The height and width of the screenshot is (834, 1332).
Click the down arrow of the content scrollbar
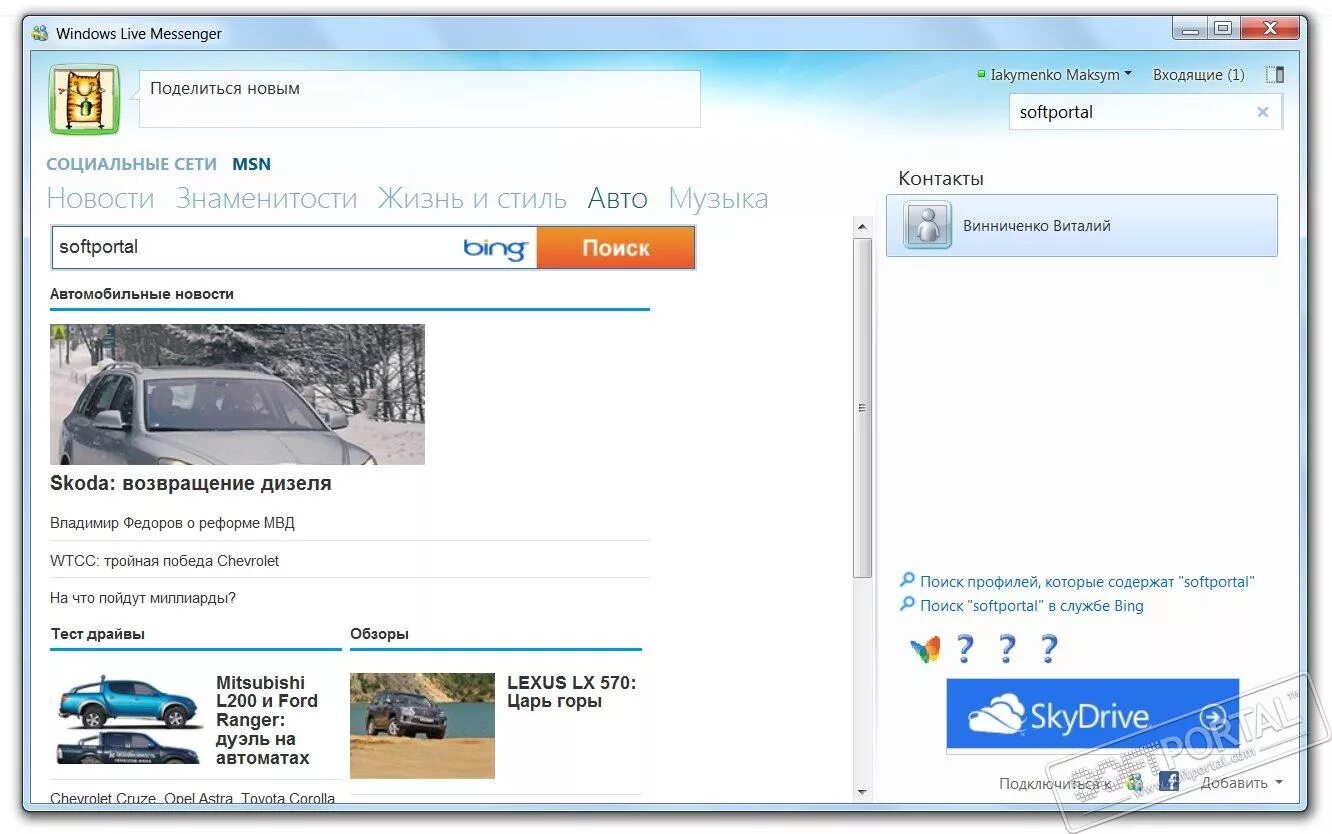coord(861,791)
